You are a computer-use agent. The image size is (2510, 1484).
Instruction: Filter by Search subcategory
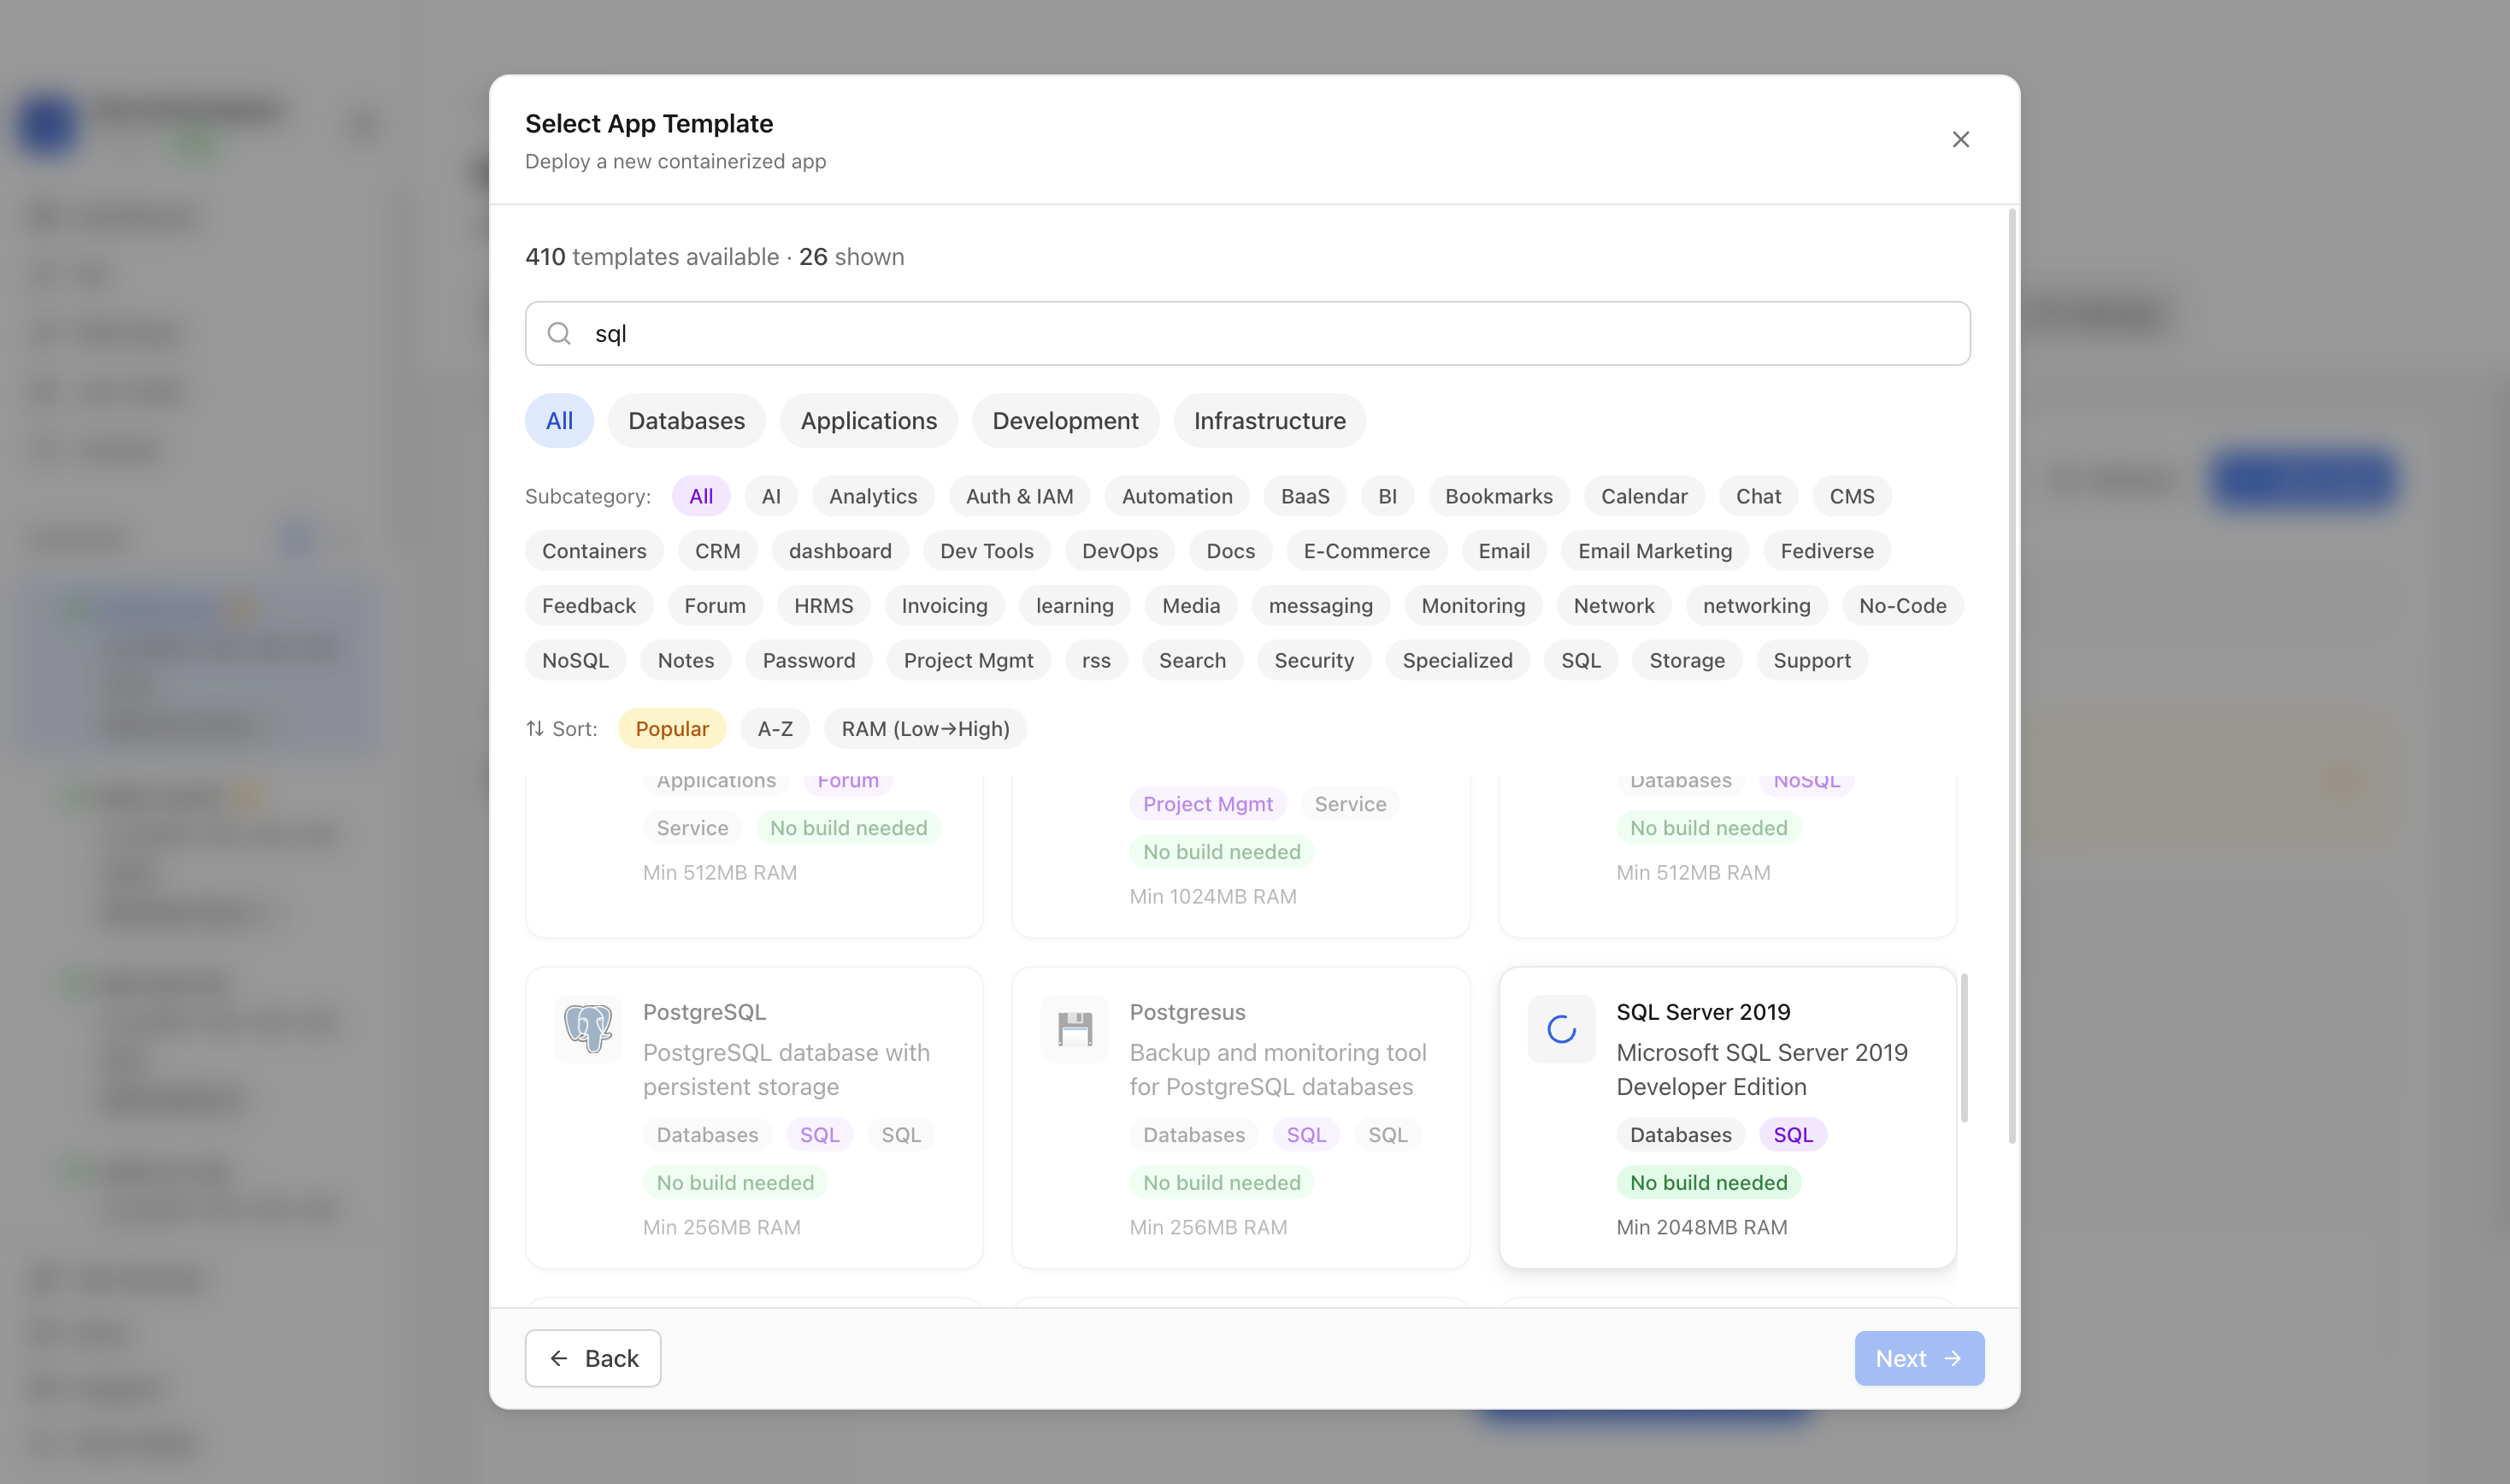[x=1192, y=660]
